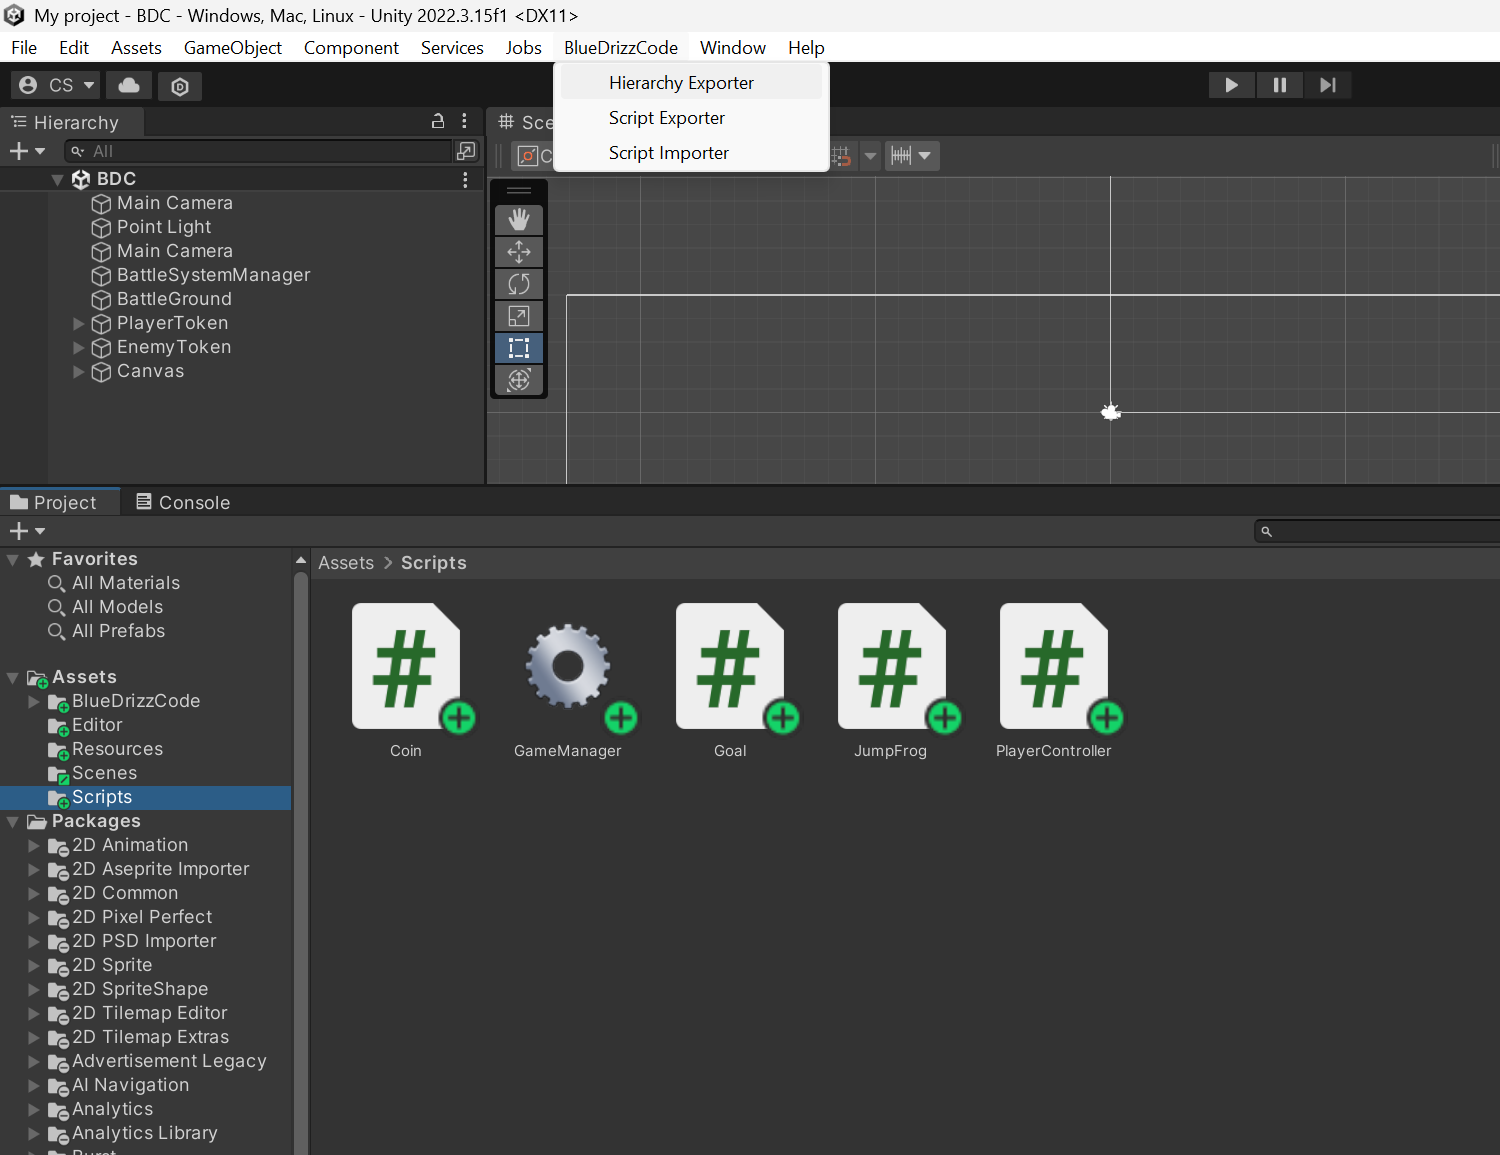Image resolution: width=1500 pixels, height=1155 pixels.
Task: Choose Hierarchy Exporter from the menu
Action: click(691, 83)
